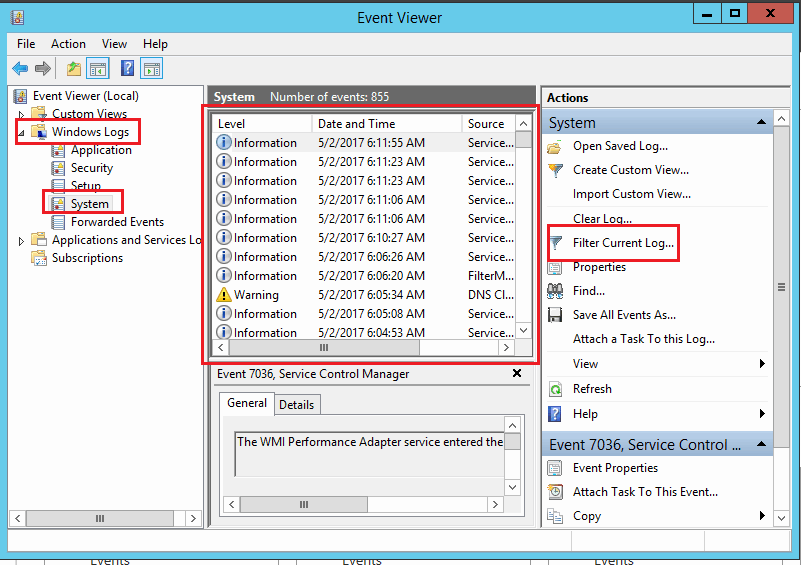Switch to the General tab

pyautogui.click(x=247, y=403)
